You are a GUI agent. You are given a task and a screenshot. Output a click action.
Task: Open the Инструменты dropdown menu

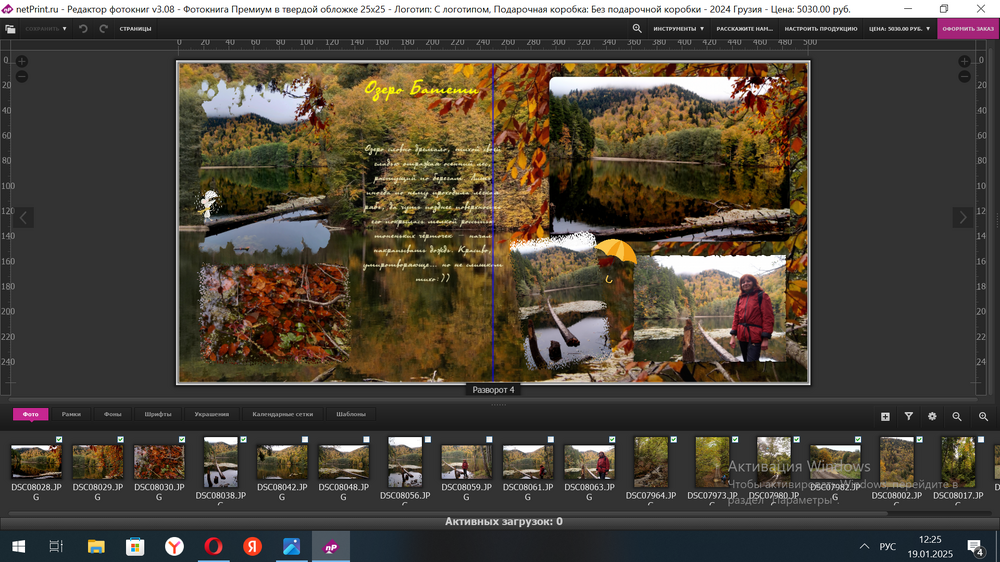coord(679,29)
